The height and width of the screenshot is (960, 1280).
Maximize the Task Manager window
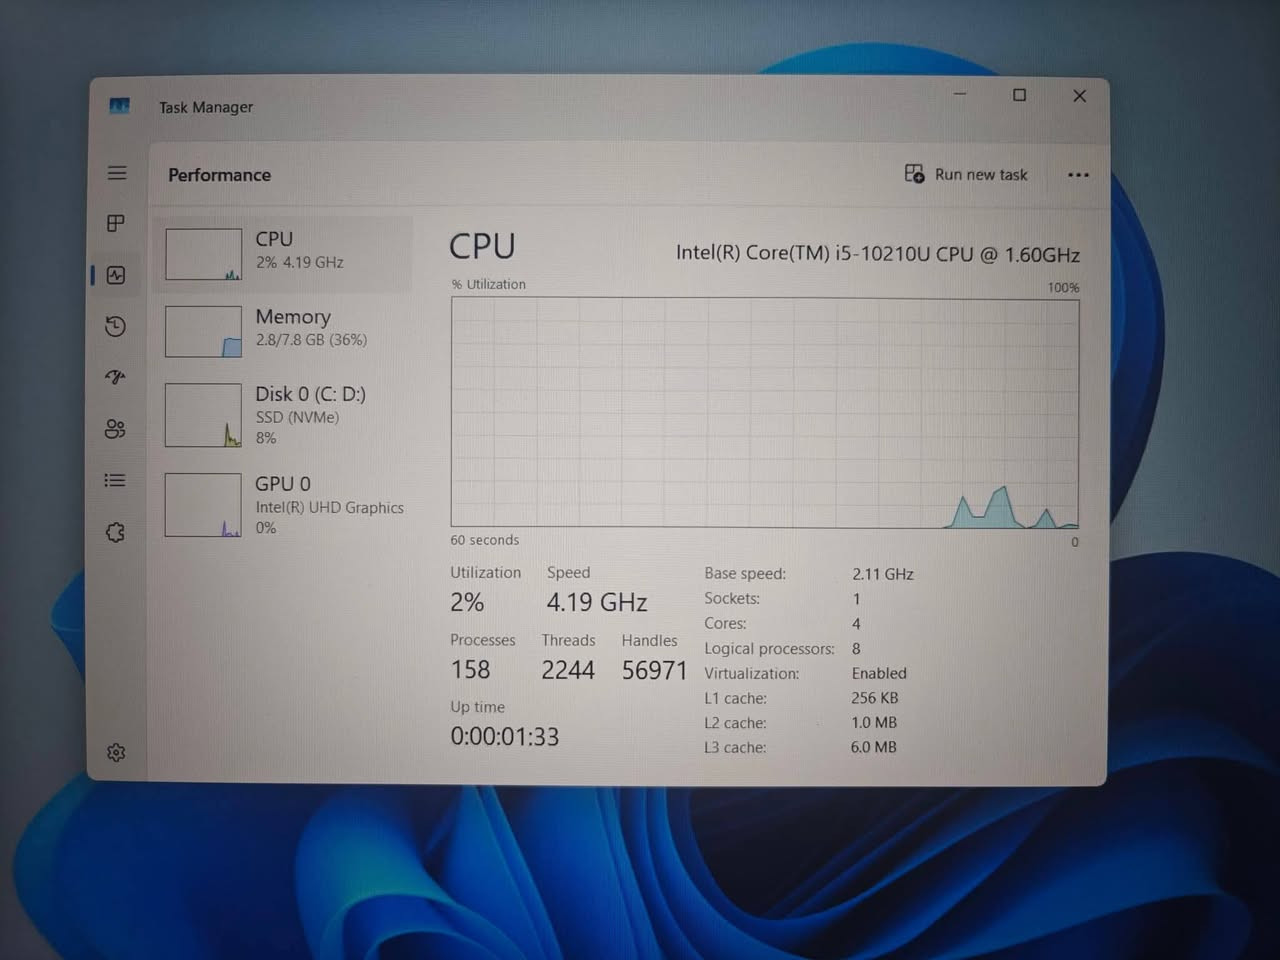[x=1019, y=95]
